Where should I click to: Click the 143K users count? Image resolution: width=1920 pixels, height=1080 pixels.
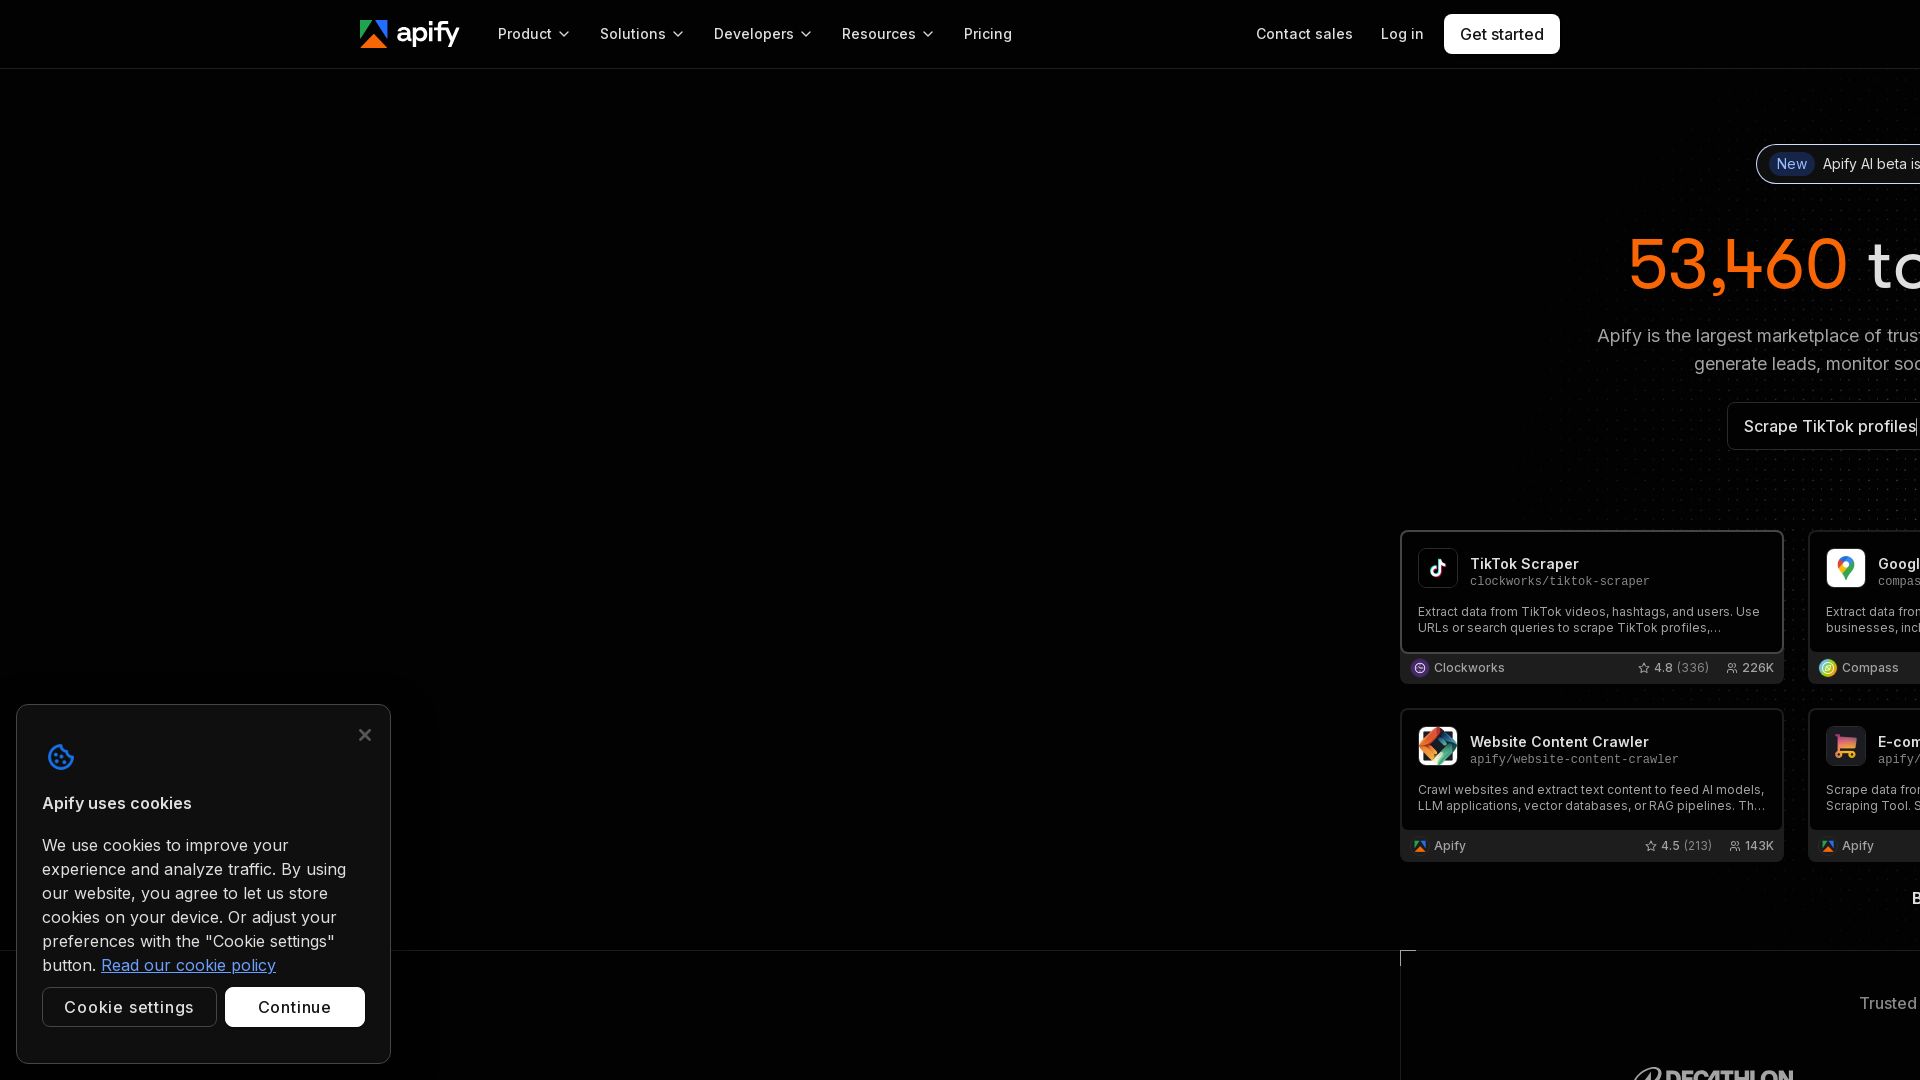click(1759, 846)
